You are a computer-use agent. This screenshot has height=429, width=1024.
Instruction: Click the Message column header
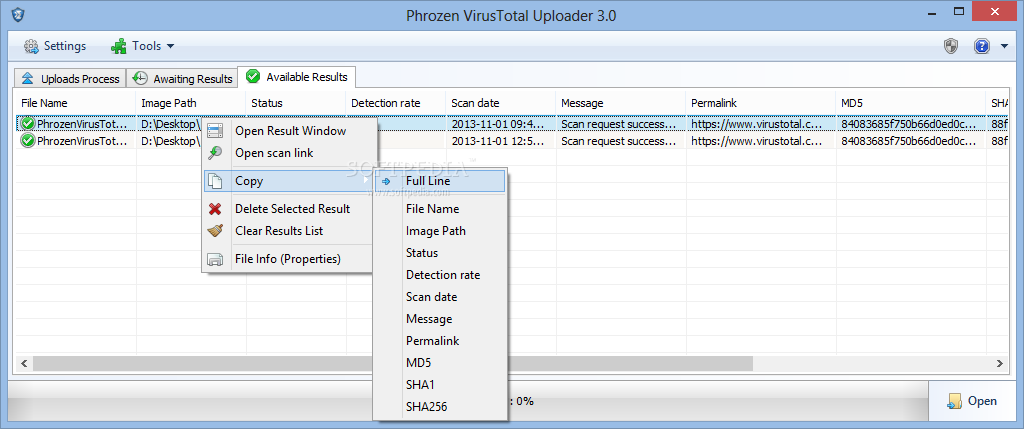tap(621, 103)
